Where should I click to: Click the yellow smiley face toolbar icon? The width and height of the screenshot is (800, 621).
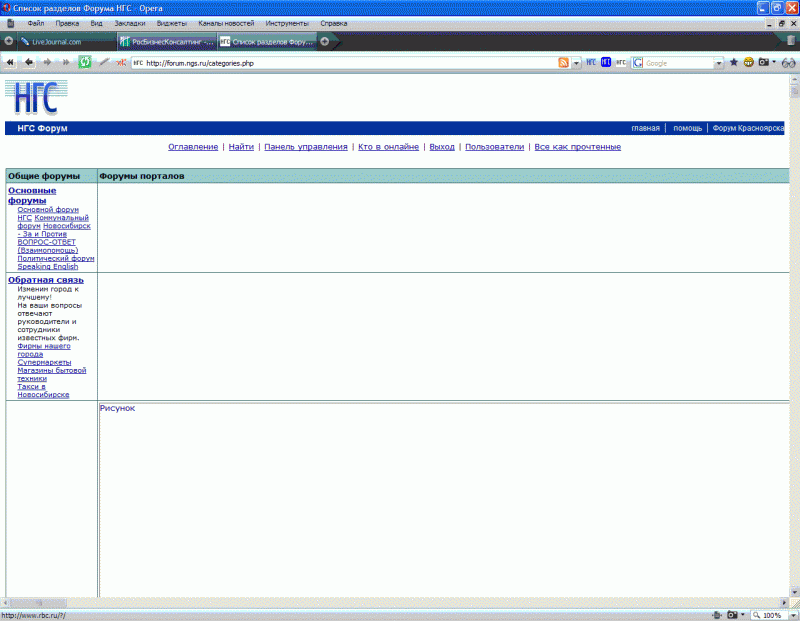click(x=748, y=62)
